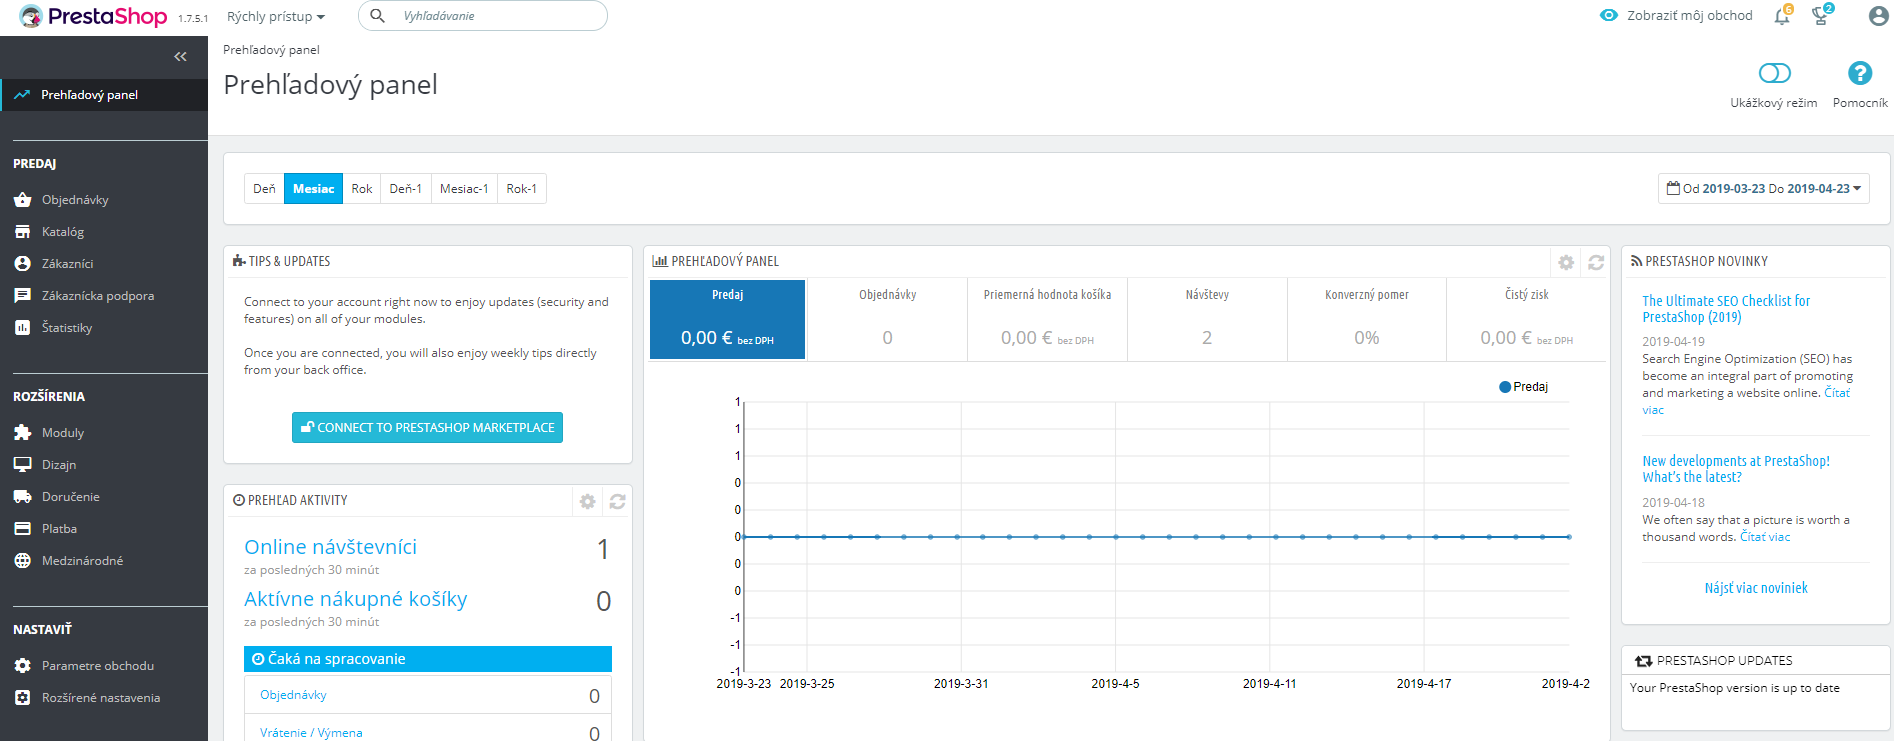Click the search magnifier icon

click(x=377, y=16)
